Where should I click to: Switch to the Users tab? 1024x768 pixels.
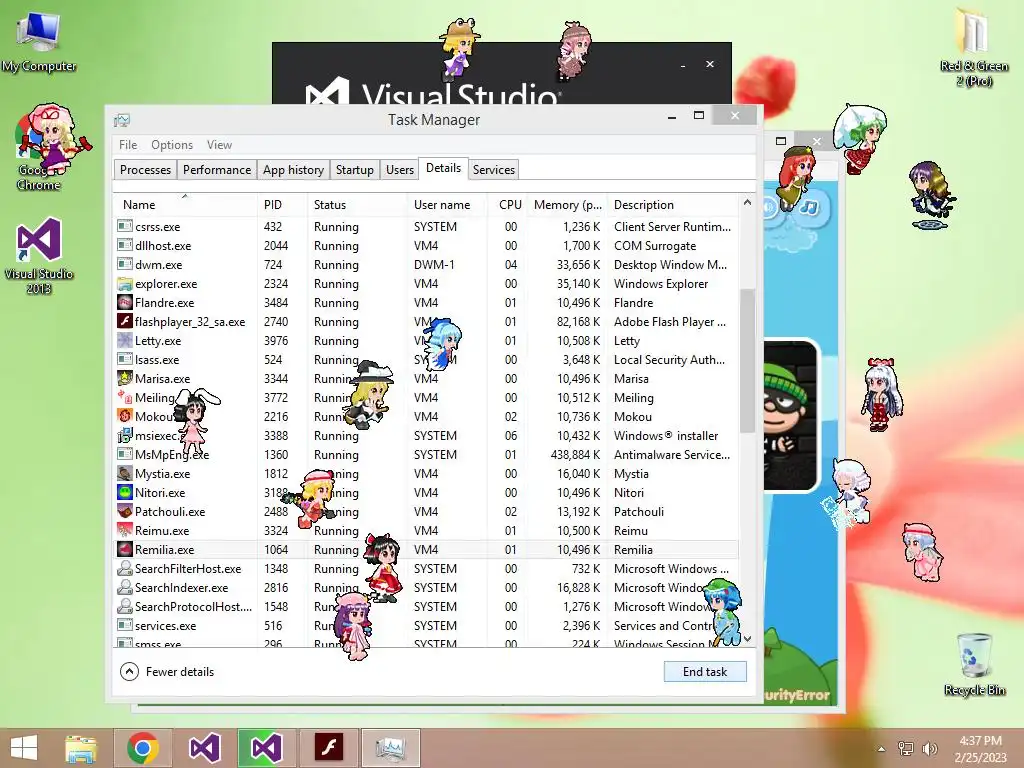[400, 170]
